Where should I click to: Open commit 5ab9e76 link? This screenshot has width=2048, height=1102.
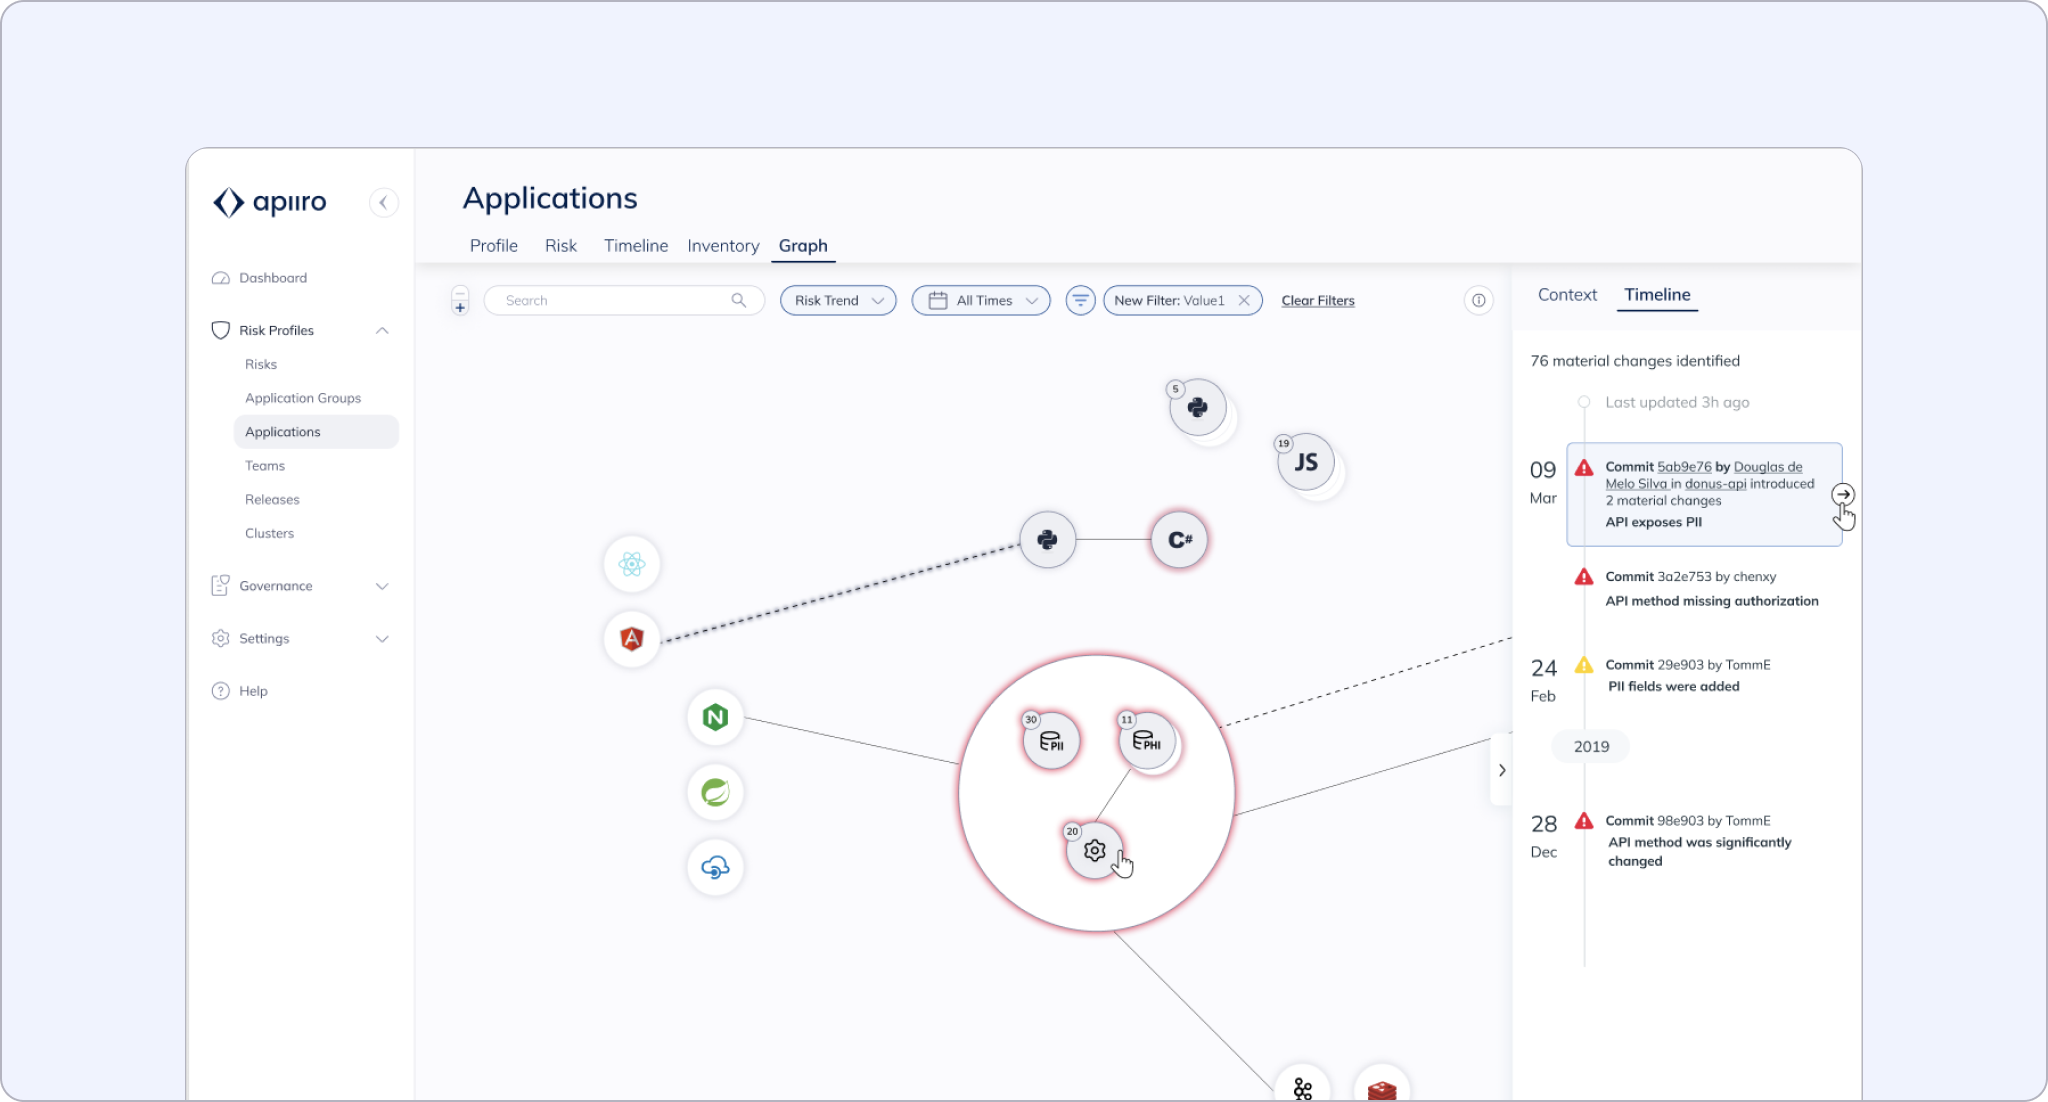coord(1684,467)
